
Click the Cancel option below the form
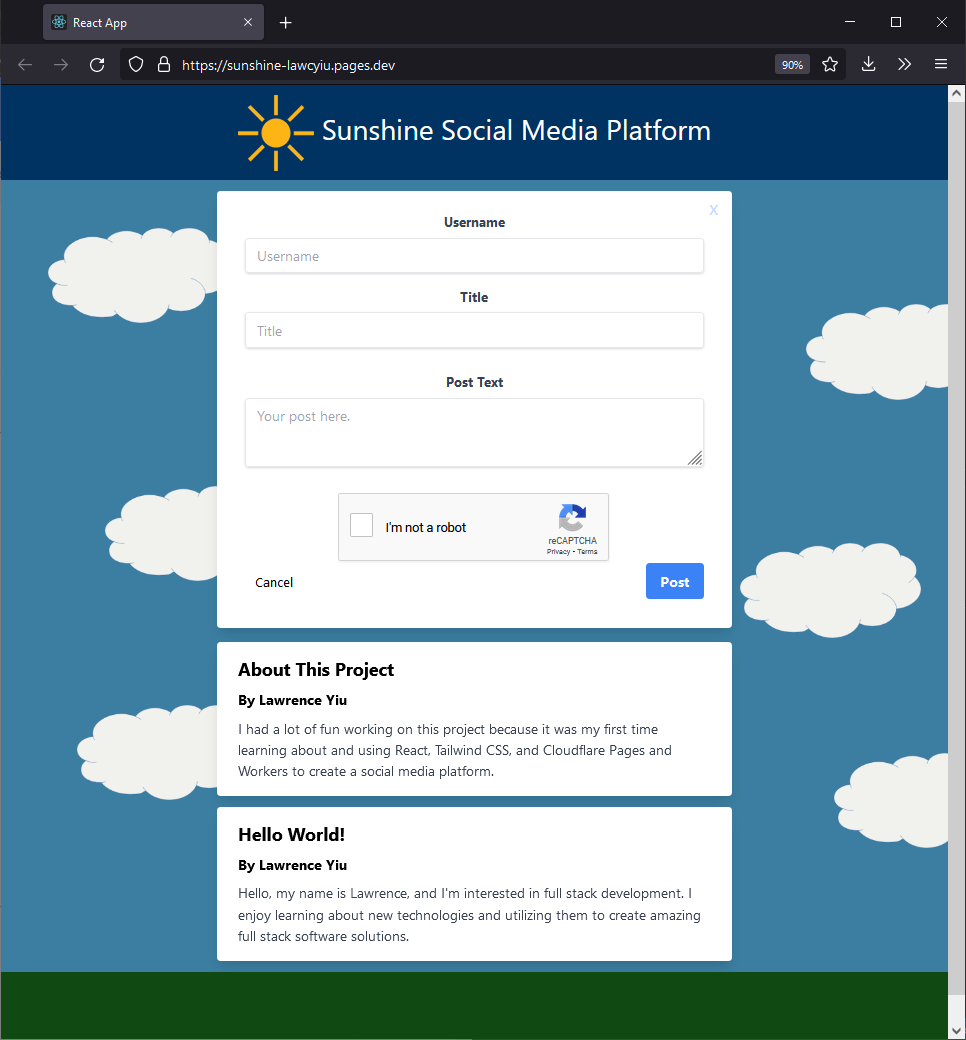click(274, 582)
